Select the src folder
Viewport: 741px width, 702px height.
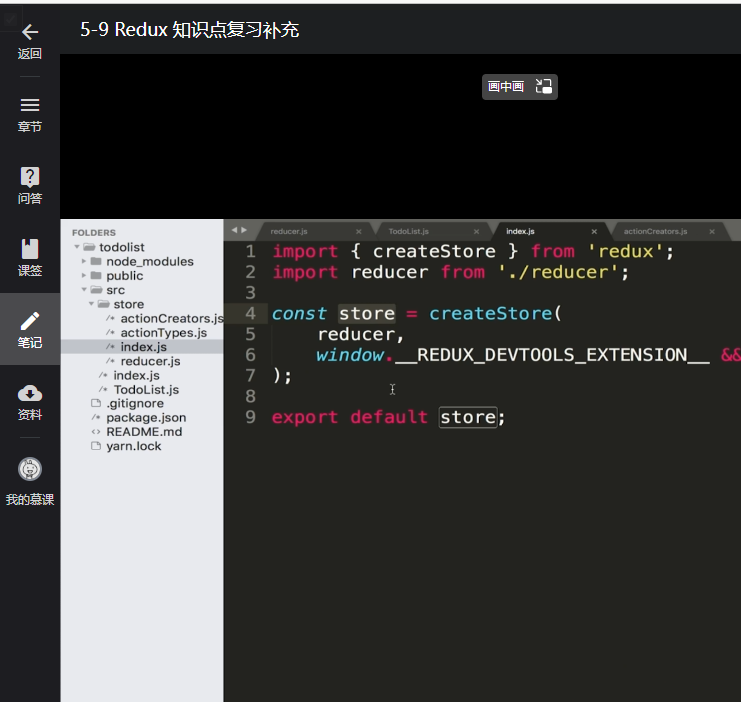tap(115, 290)
